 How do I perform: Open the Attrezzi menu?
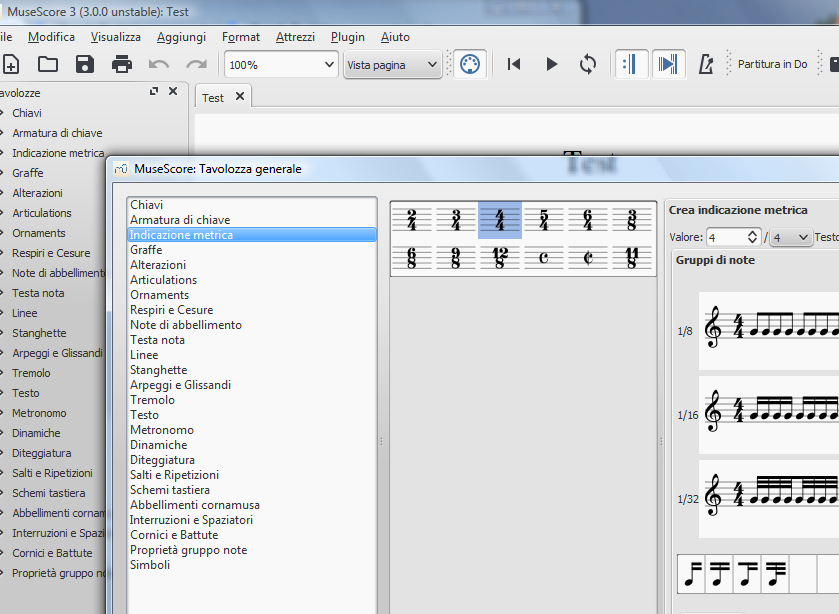[x=295, y=37]
